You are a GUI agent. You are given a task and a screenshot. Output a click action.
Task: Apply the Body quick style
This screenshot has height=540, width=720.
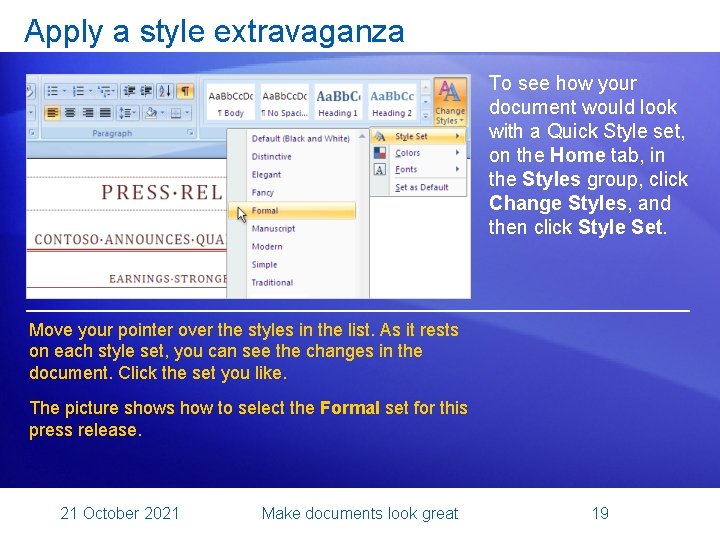(x=231, y=102)
